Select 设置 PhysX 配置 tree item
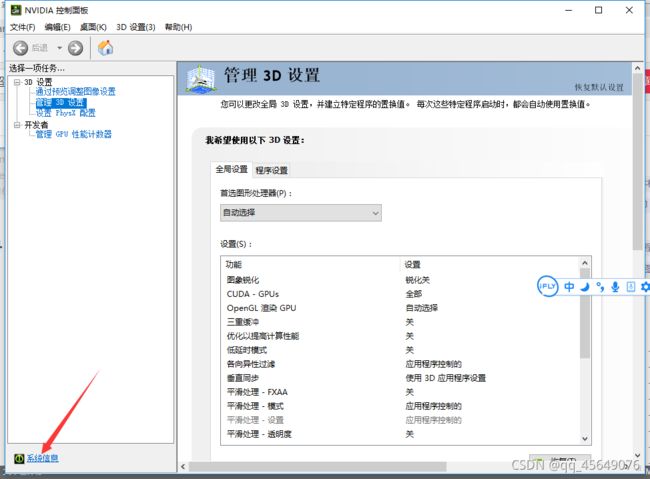650x479 pixels. coord(65,113)
